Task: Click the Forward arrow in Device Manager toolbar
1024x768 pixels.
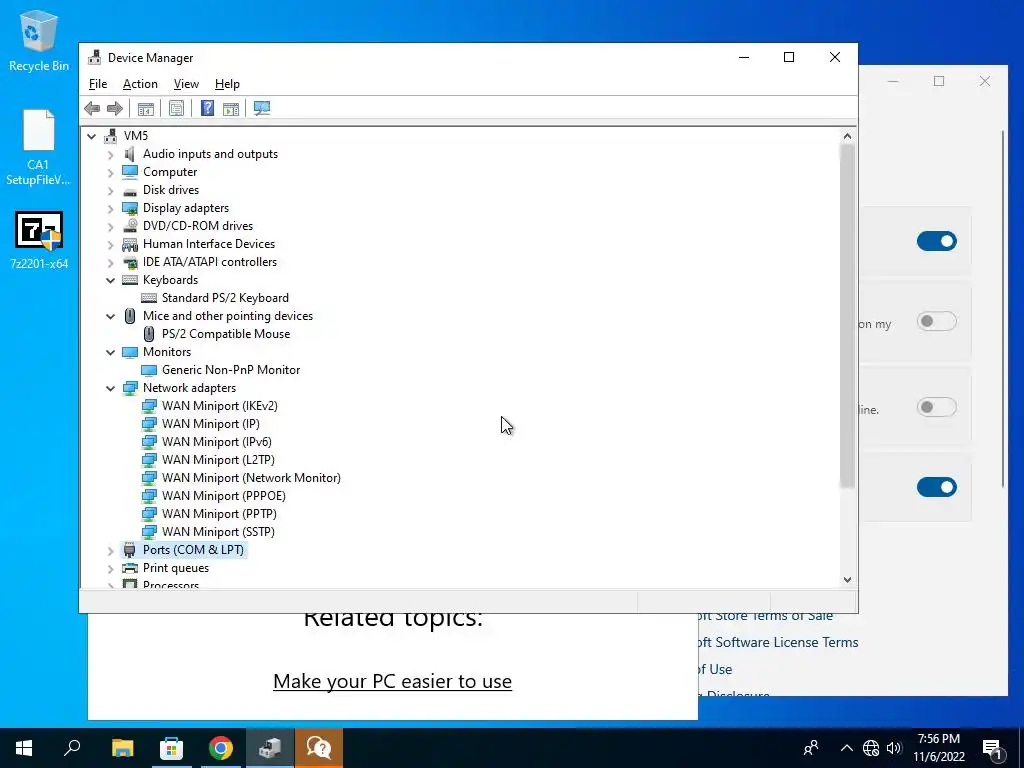Action: [115, 108]
